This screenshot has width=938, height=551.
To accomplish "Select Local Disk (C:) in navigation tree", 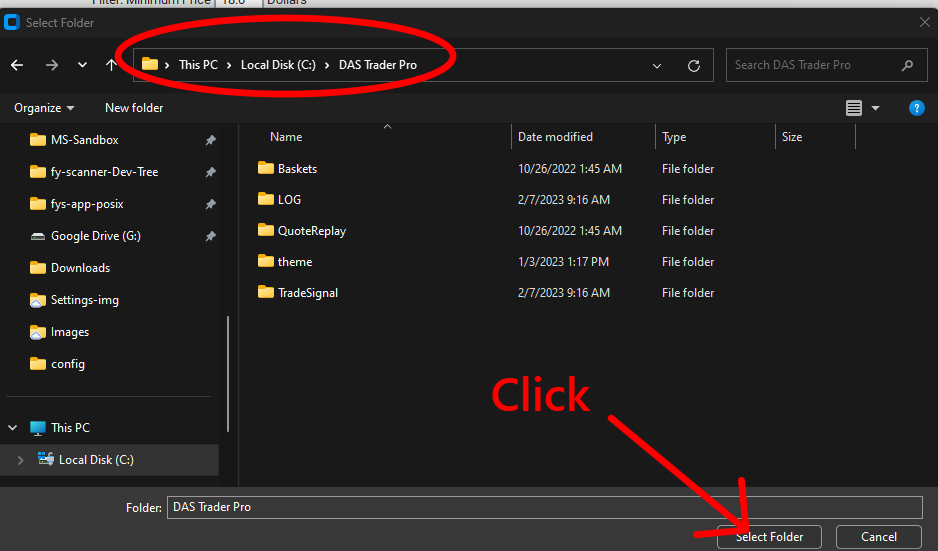I will click(96, 459).
